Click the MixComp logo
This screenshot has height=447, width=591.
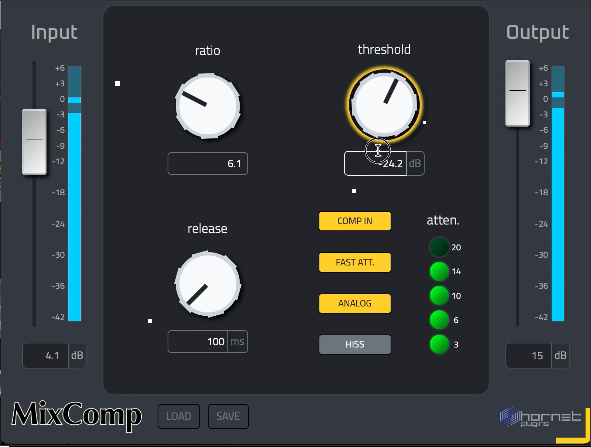tap(77, 416)
